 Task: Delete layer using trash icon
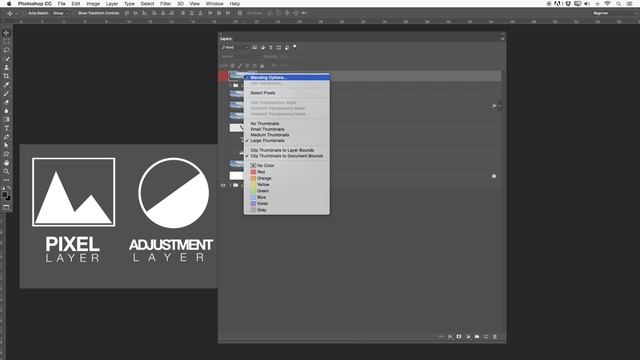(x=495, y=337)
